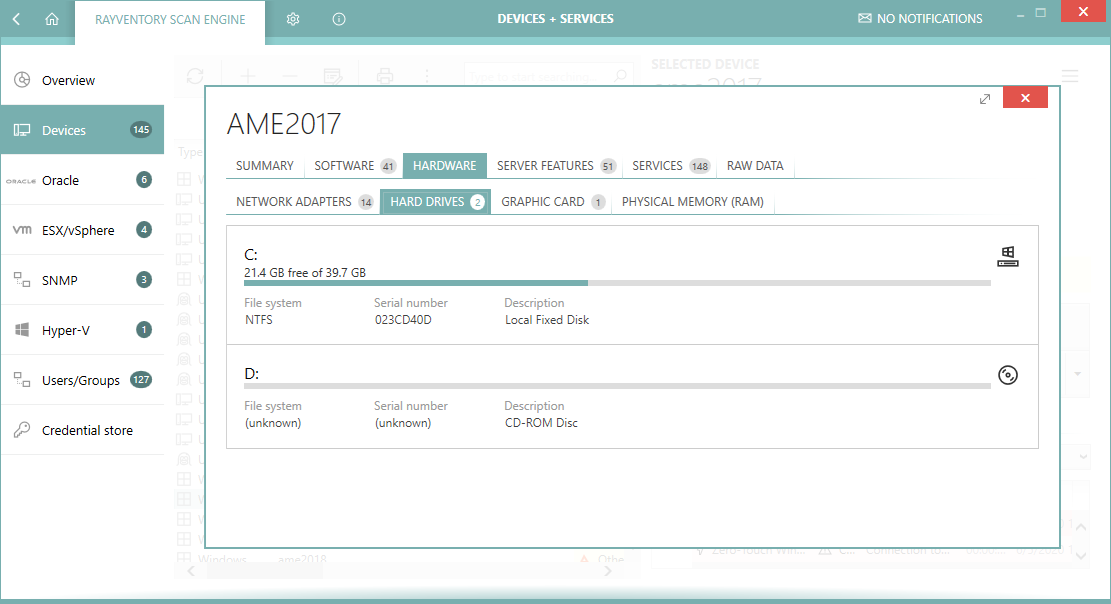Open Credential store in sidebar
Viewport: 1111px width, 604px height.
(86, 431)
